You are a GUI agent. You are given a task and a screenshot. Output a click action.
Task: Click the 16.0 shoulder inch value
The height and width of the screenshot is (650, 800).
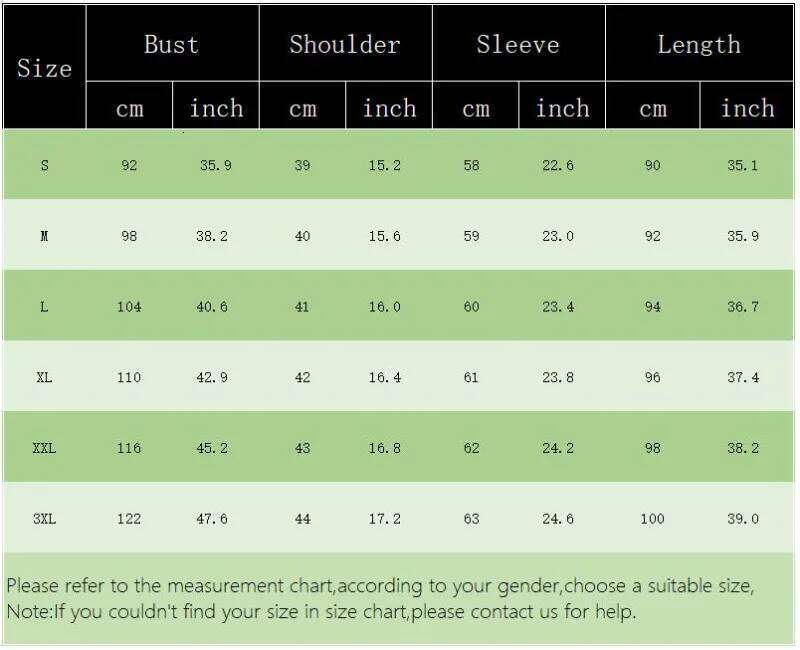tap(385, 307)
